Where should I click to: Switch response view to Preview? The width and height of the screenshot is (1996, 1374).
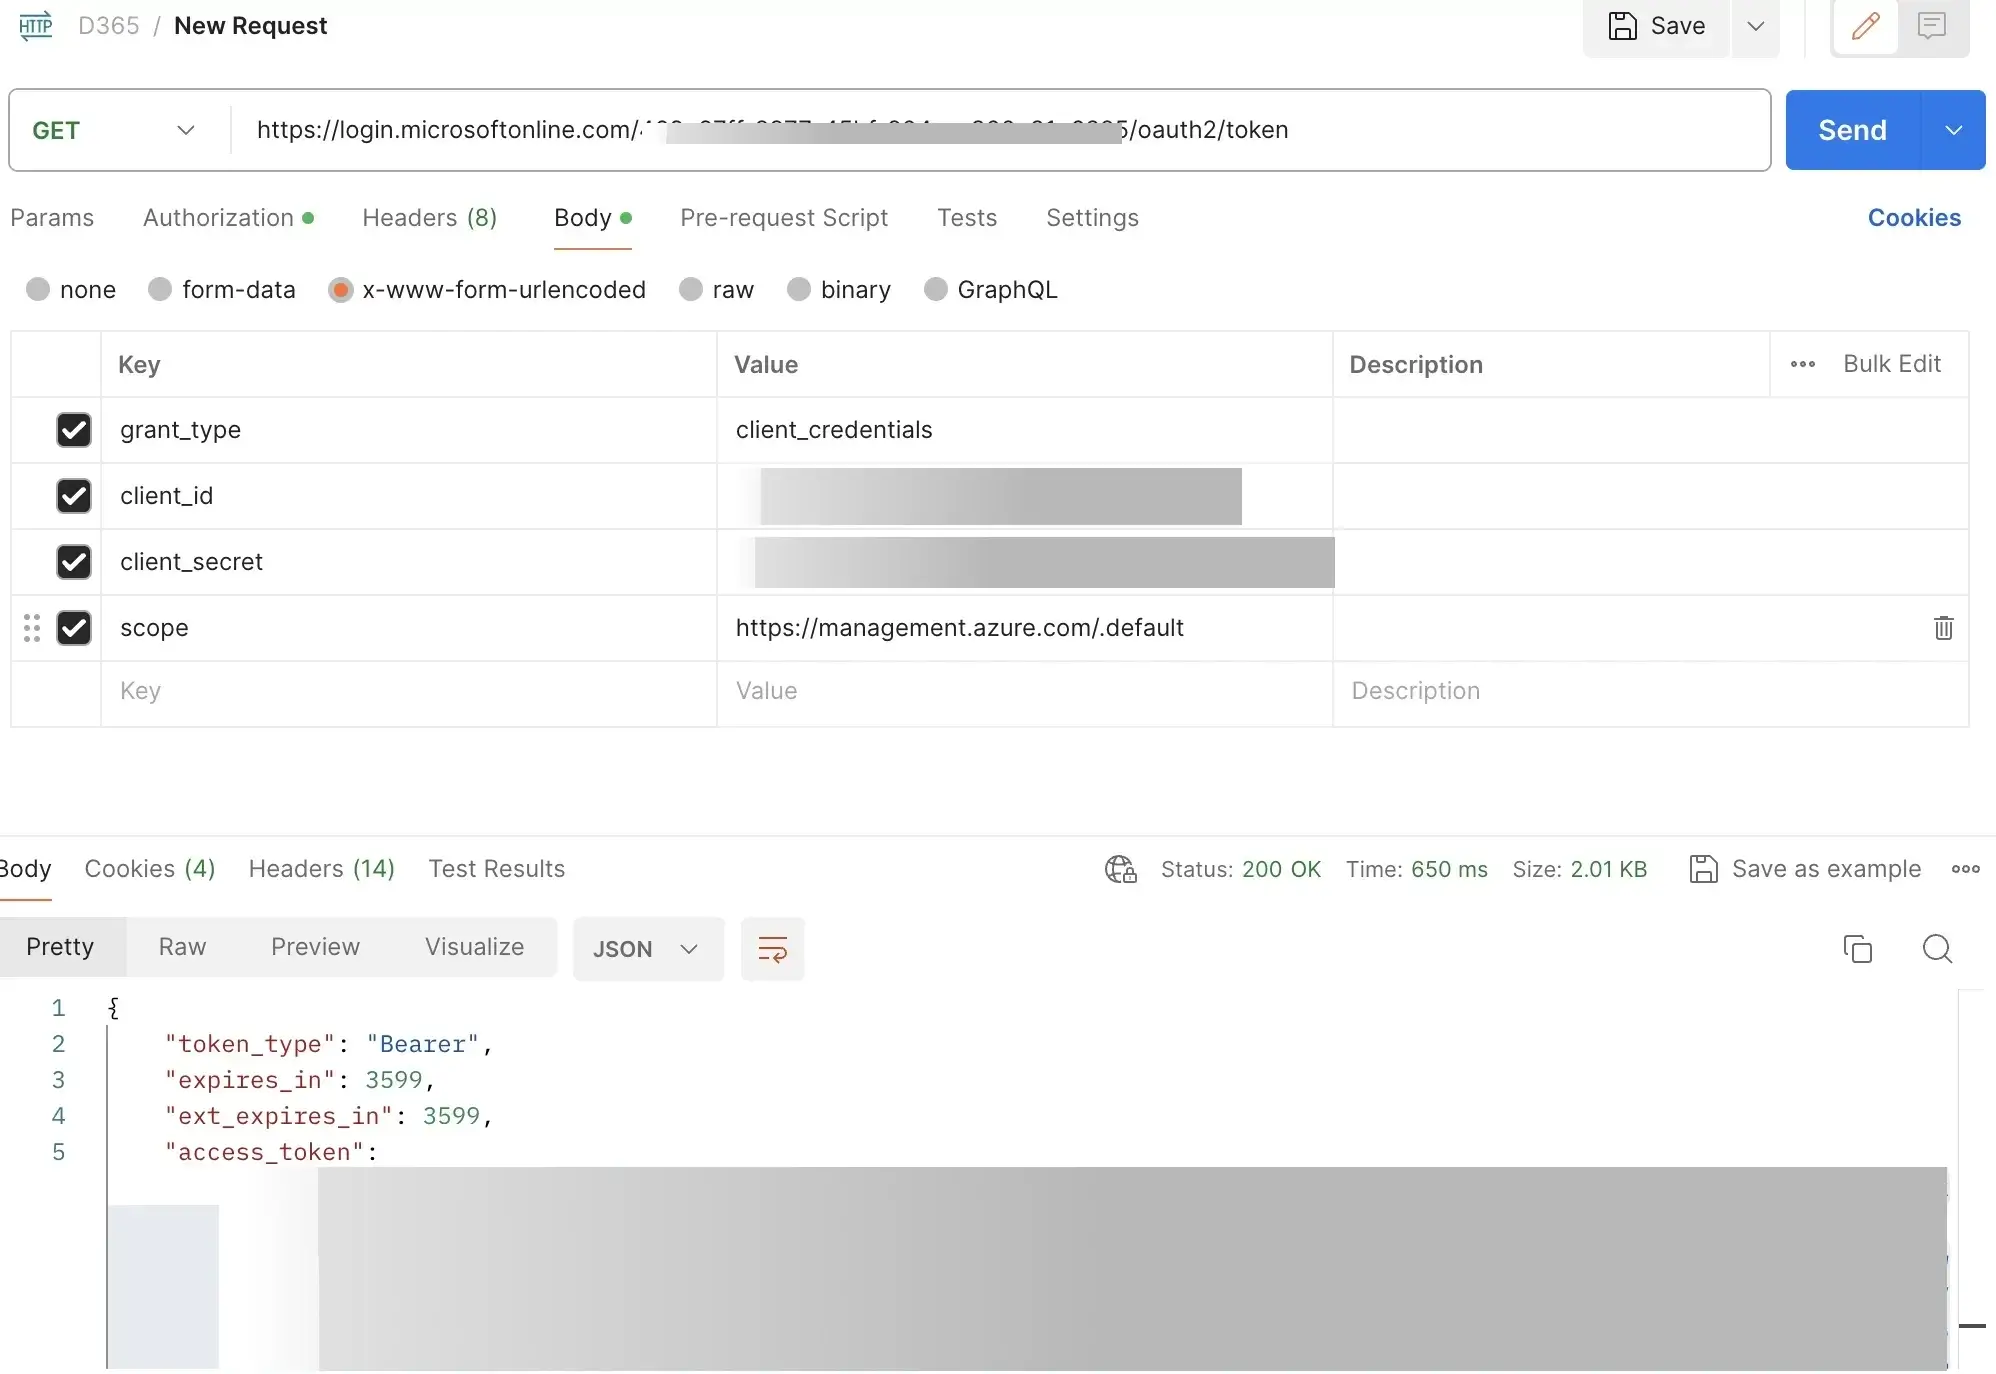315,947
